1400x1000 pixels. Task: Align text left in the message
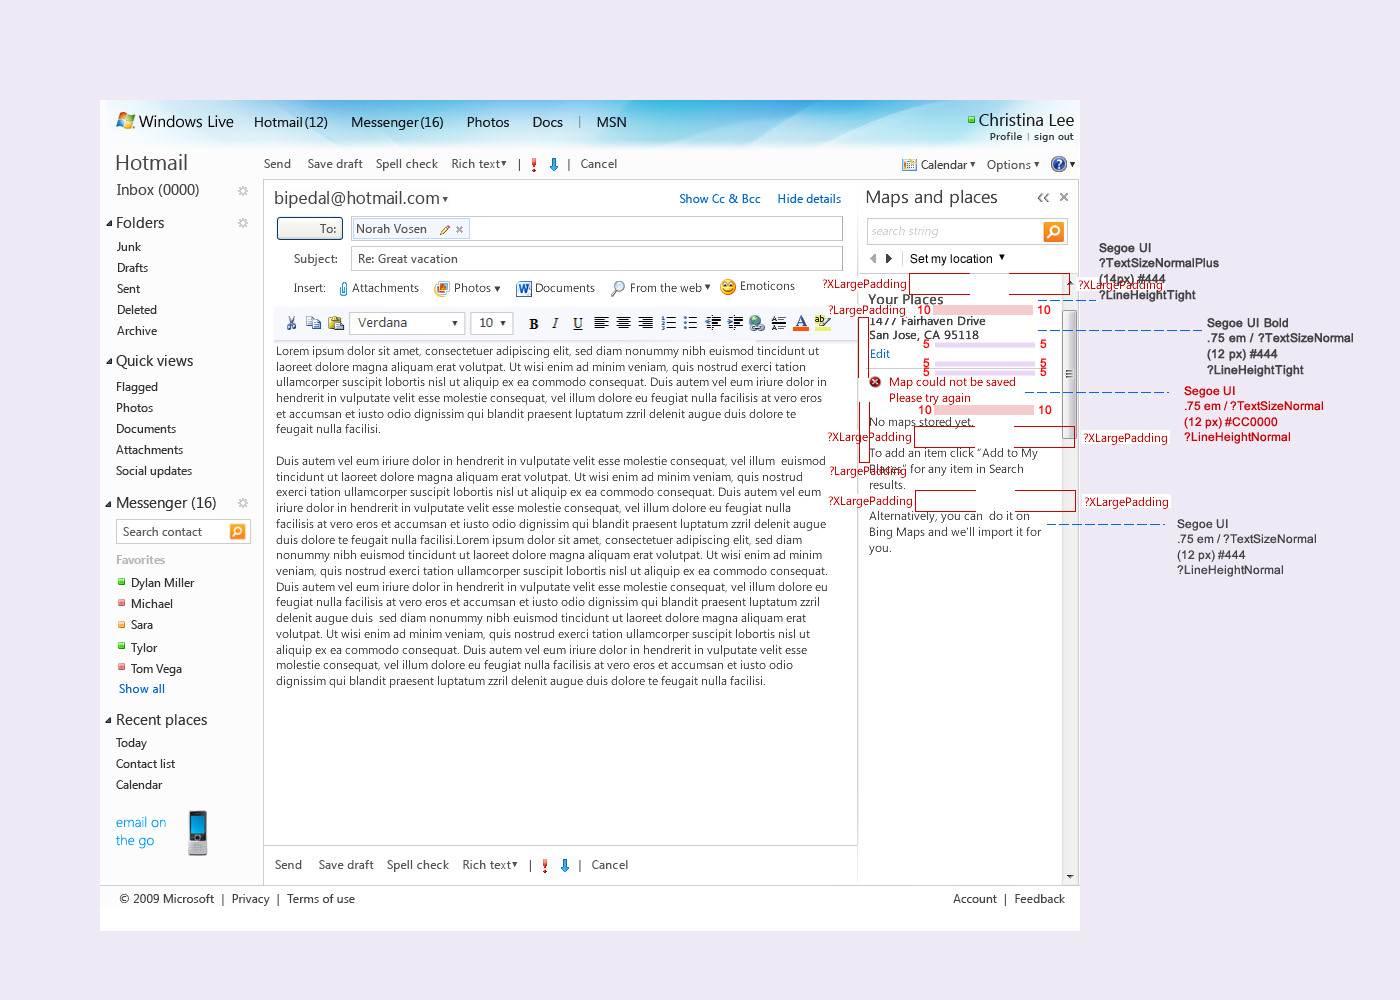pos(601,323)
